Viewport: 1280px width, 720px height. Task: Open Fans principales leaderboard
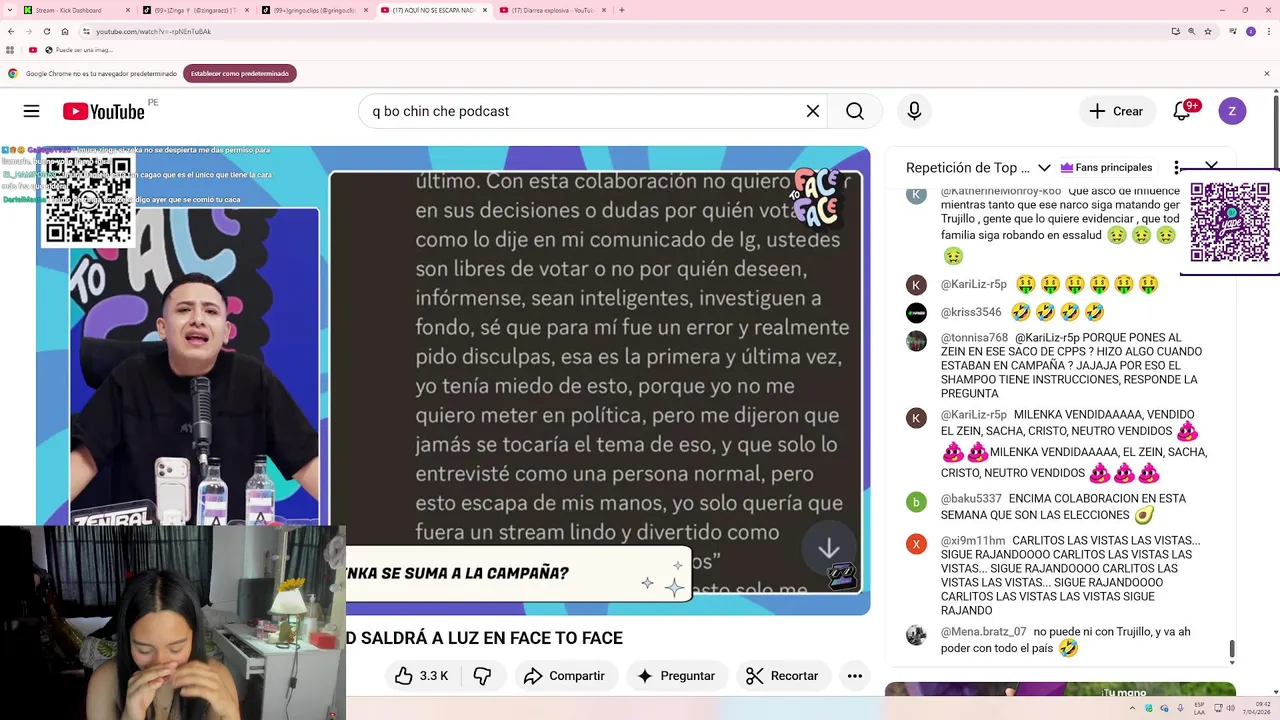pyautogui.click(x=1106, y=167)
